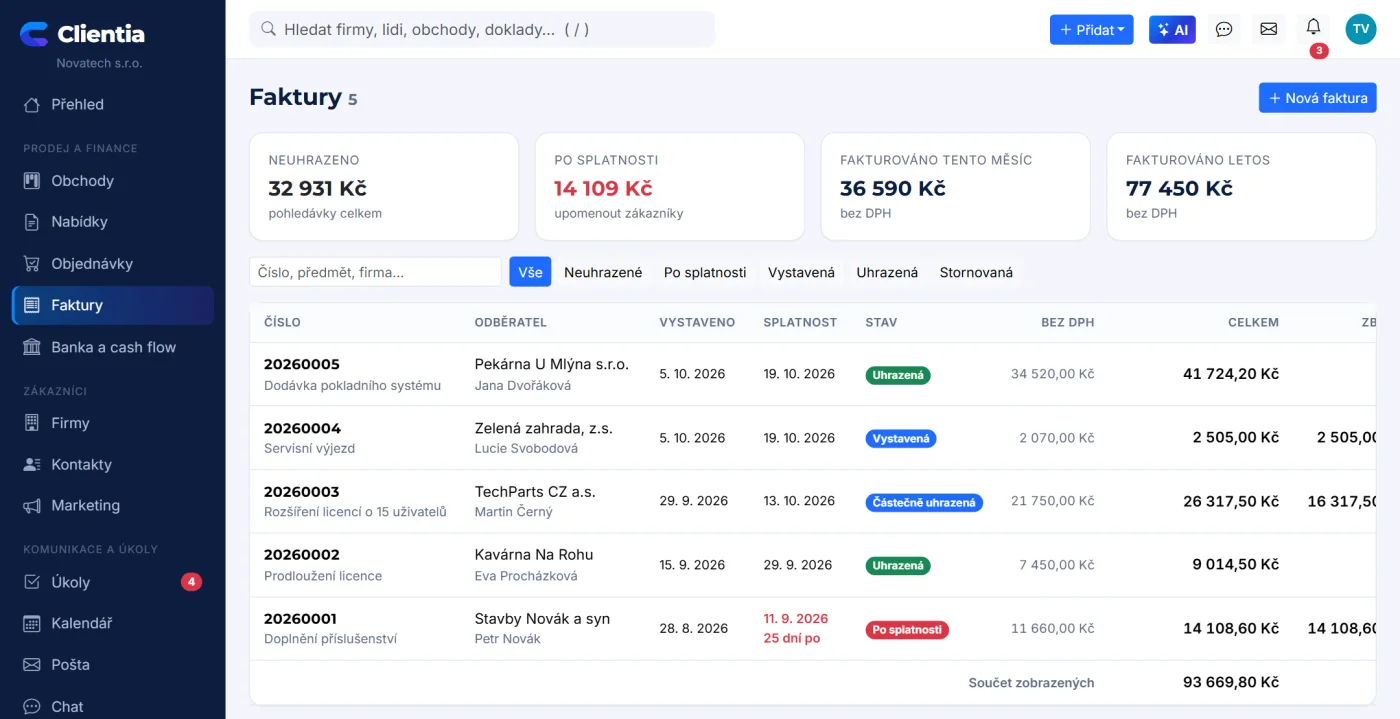
Task: Open Firmy building icon
Action: pyautogui.click(x=32, y=423)
